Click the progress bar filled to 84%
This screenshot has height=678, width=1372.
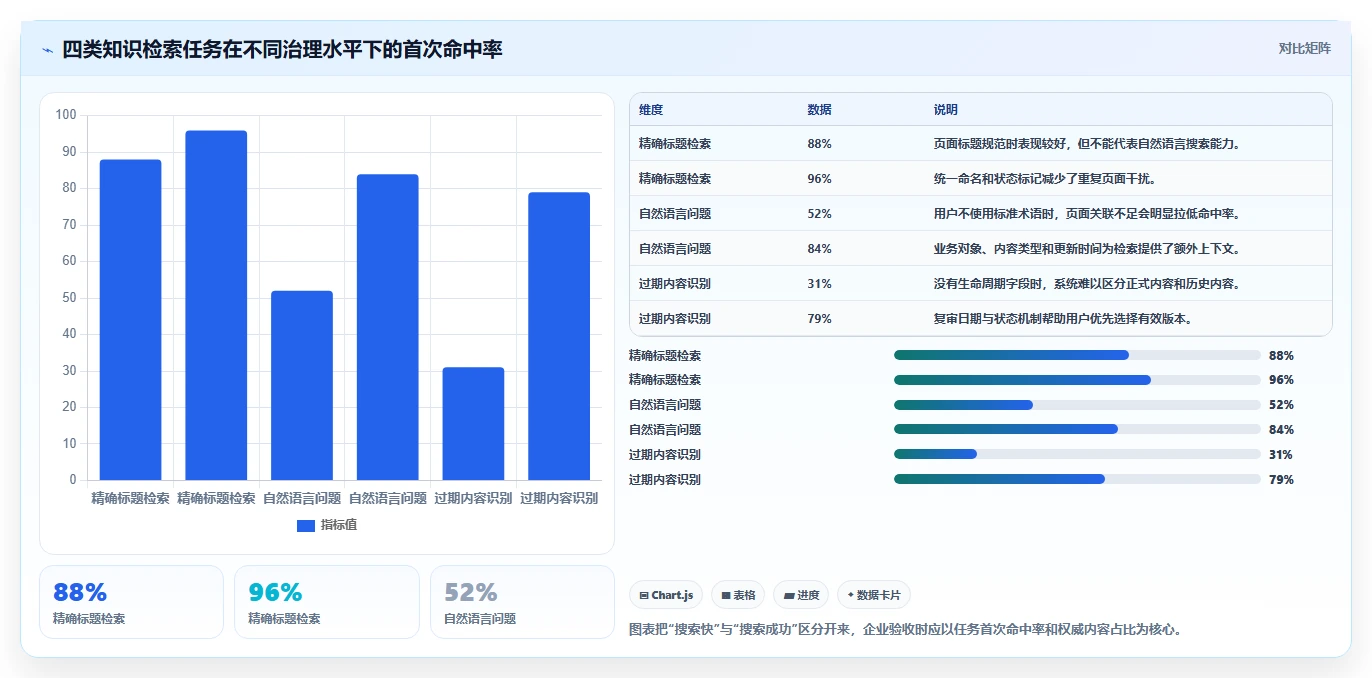click(1077, 430)
